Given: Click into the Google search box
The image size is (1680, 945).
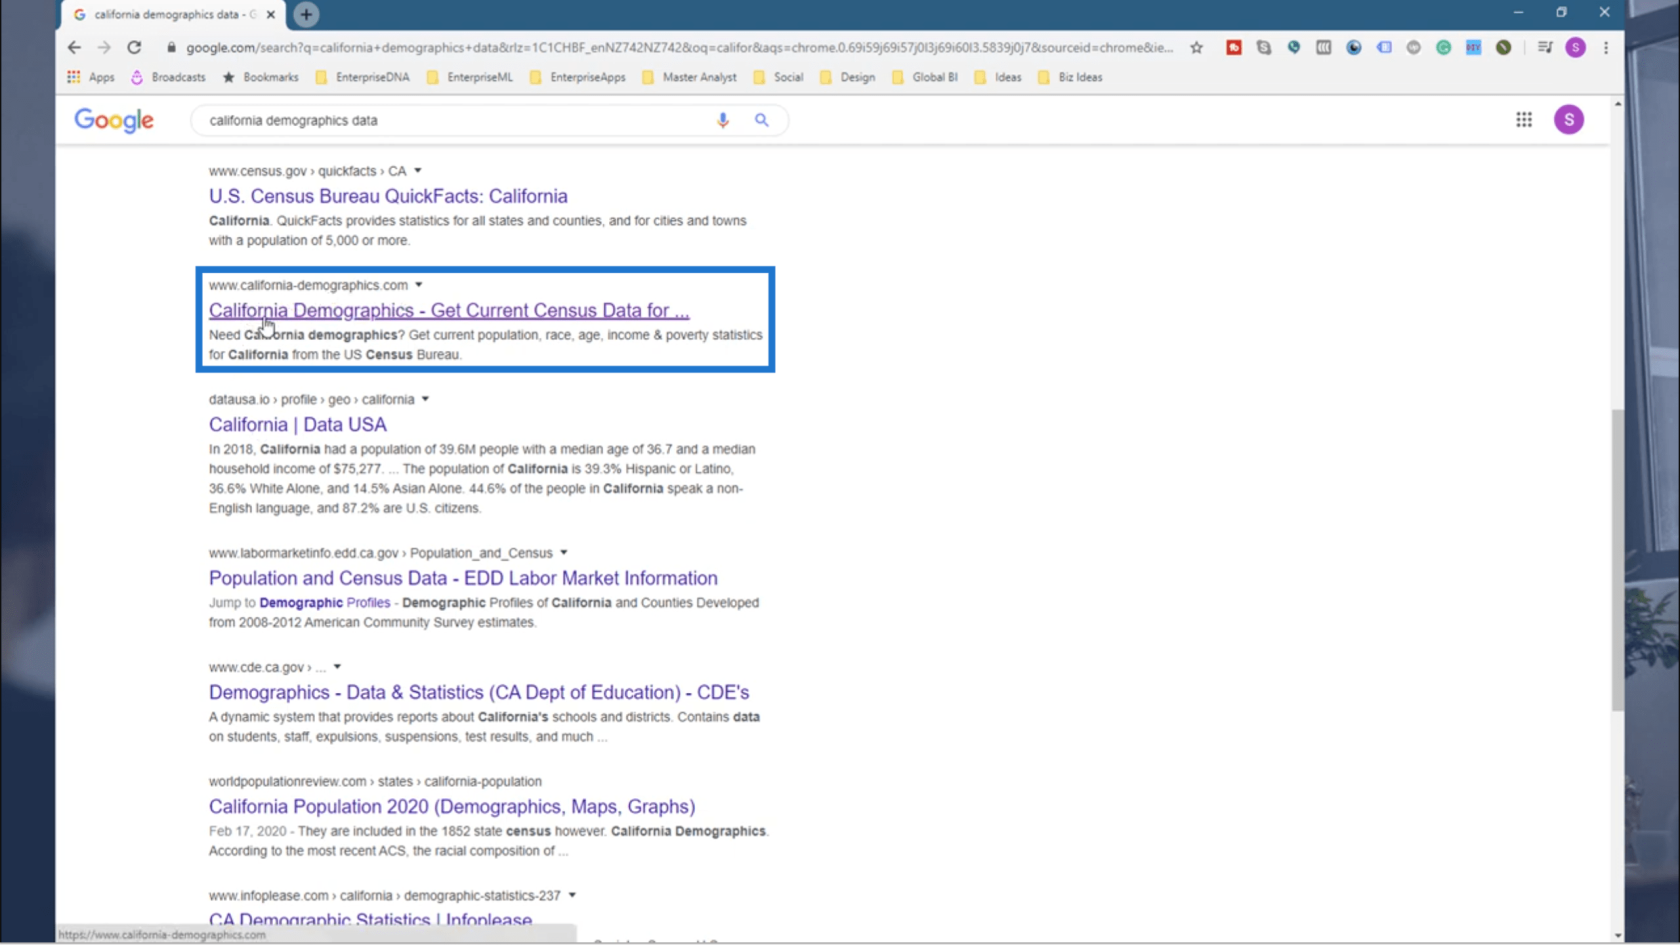Looking at the screenshot, I should 450,120.
